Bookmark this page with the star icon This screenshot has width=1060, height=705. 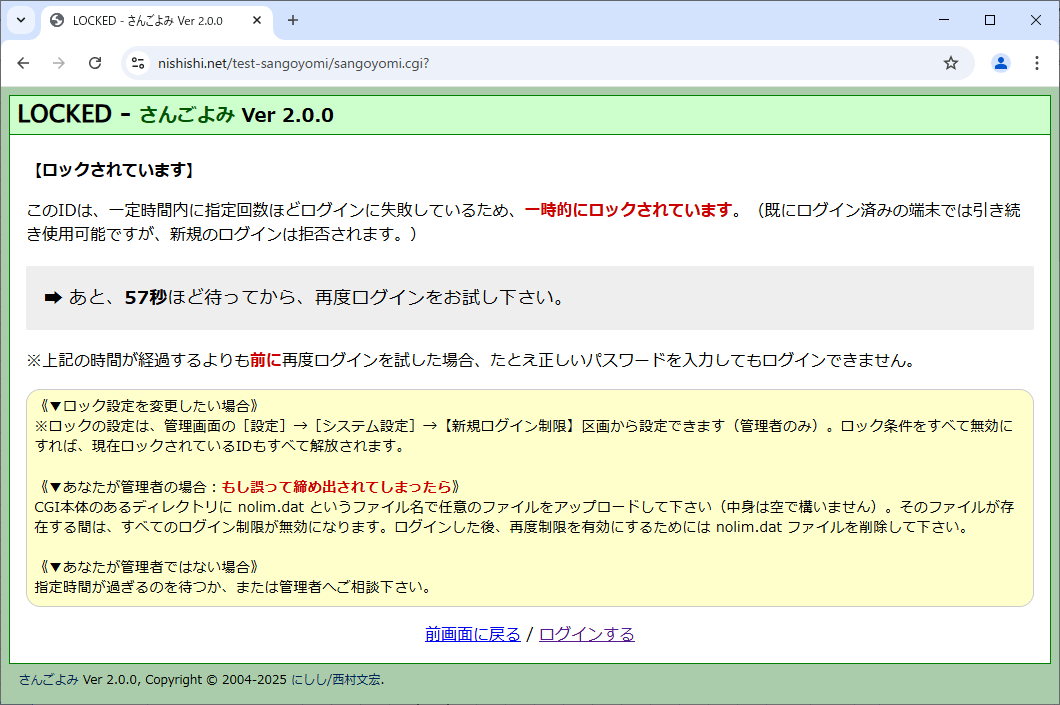pyautogui.click(x=951, y=63)
